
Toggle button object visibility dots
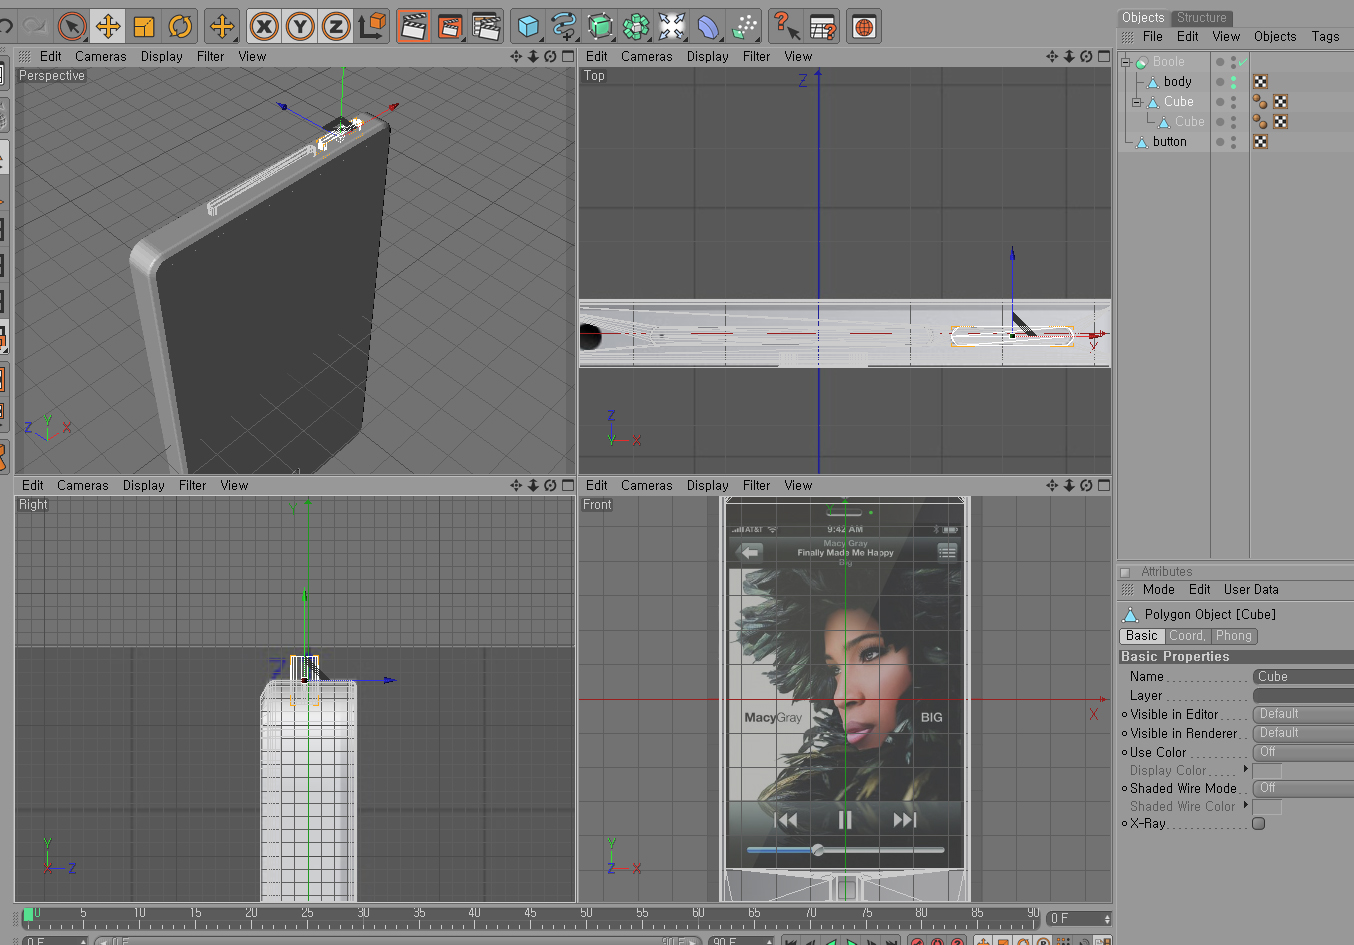(1233, 142)
